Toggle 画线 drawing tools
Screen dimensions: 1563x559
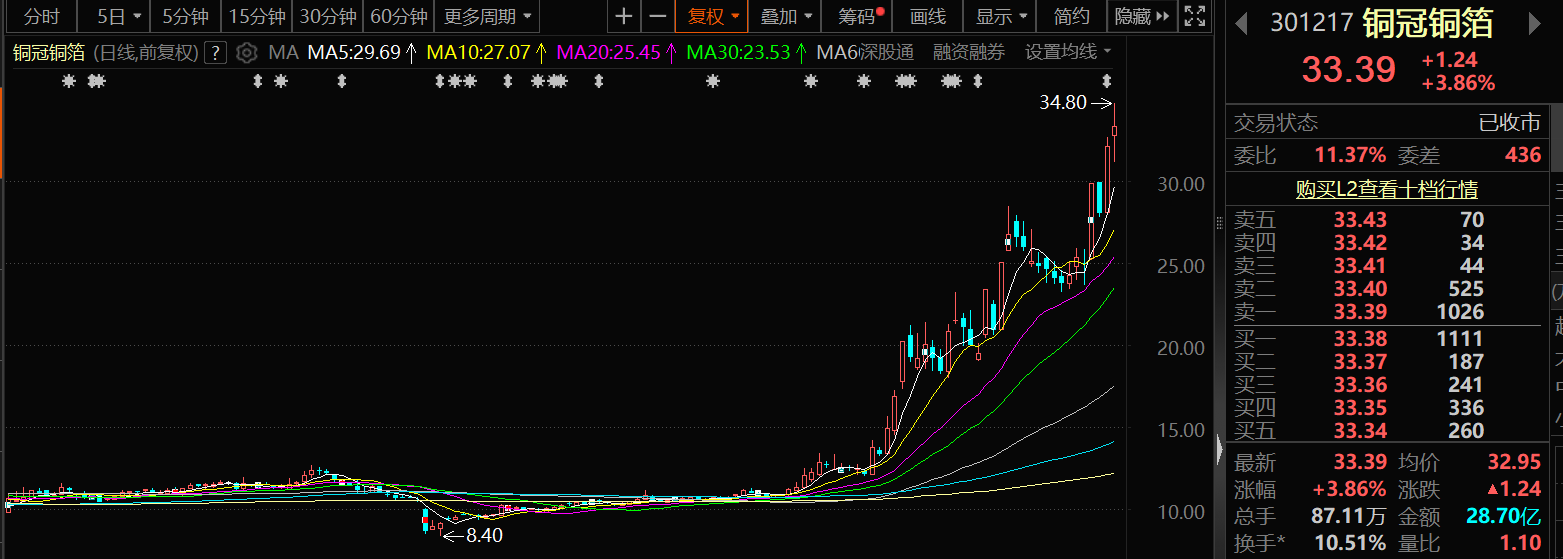pos(928,16)
